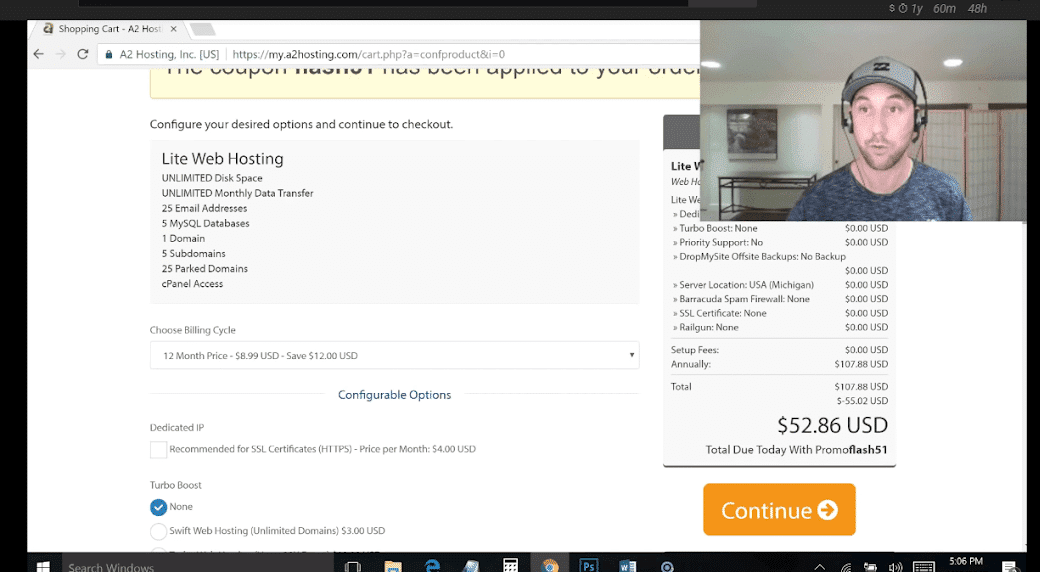Open the Choose Billing Cycle dropdown
Screen dimensions: 1040x572
click(395, 355)
